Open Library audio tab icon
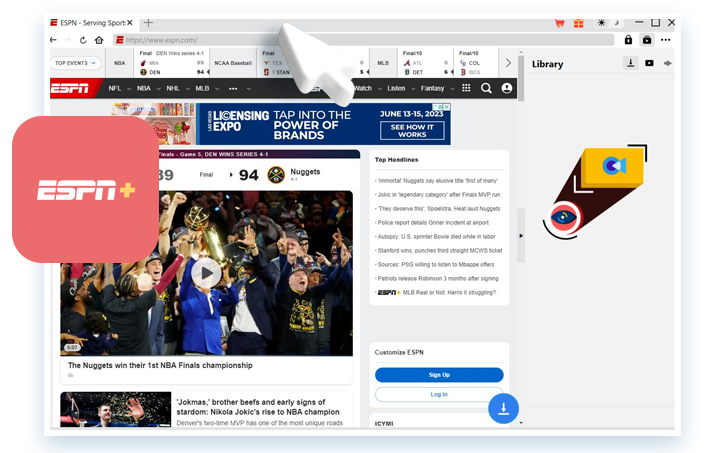Screen dimensions: 713x453 (x=668, y=63)
